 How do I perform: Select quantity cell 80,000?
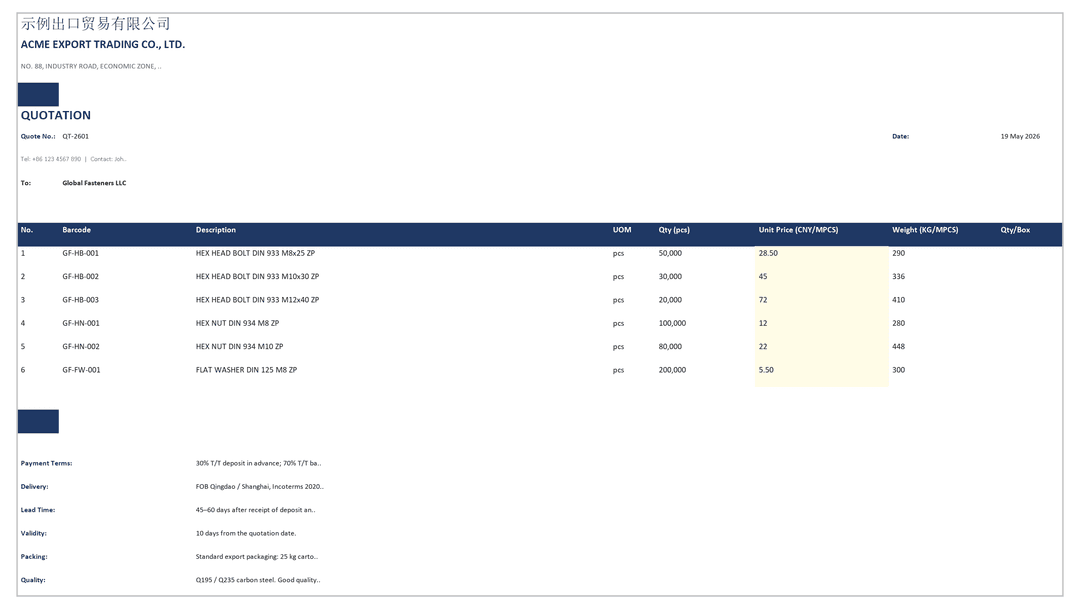[x=670, y=347]
